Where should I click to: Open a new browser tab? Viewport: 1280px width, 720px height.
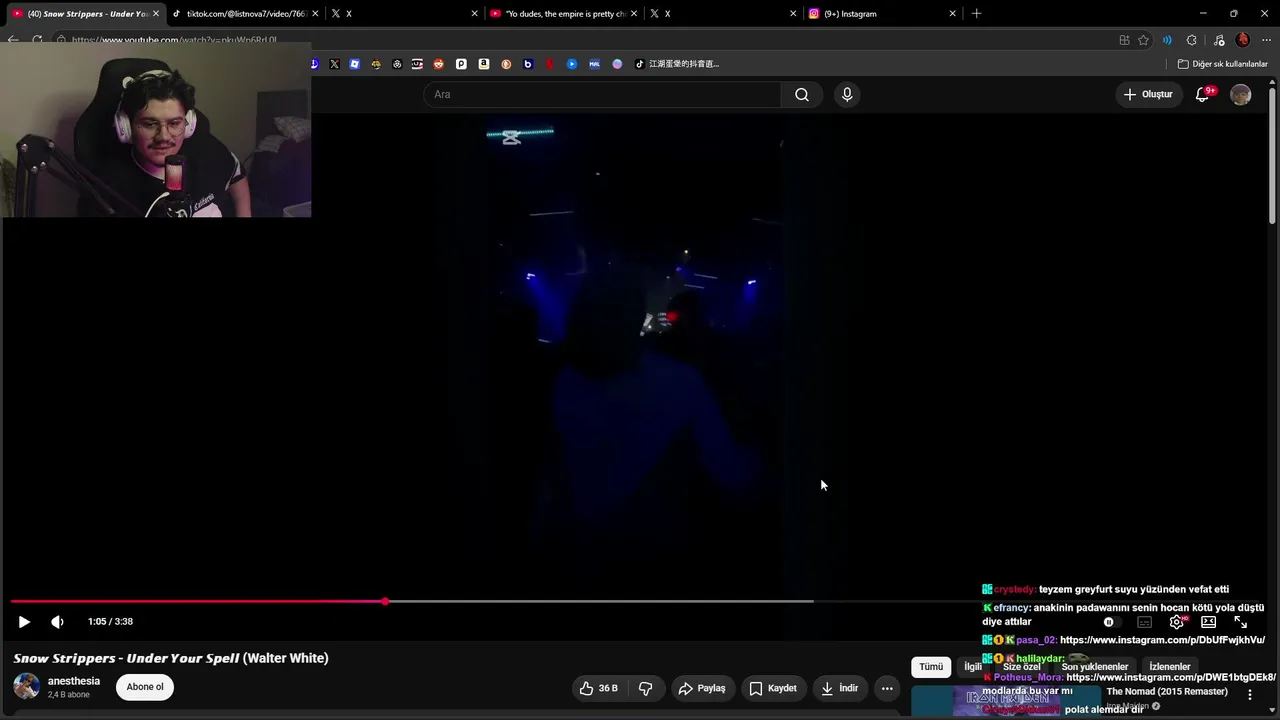976,14
